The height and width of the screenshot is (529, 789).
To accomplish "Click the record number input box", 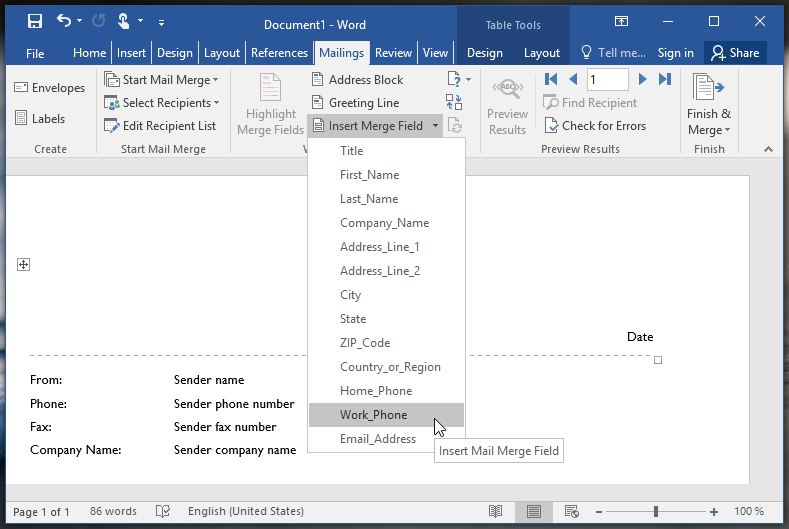I will click(608, 79).
